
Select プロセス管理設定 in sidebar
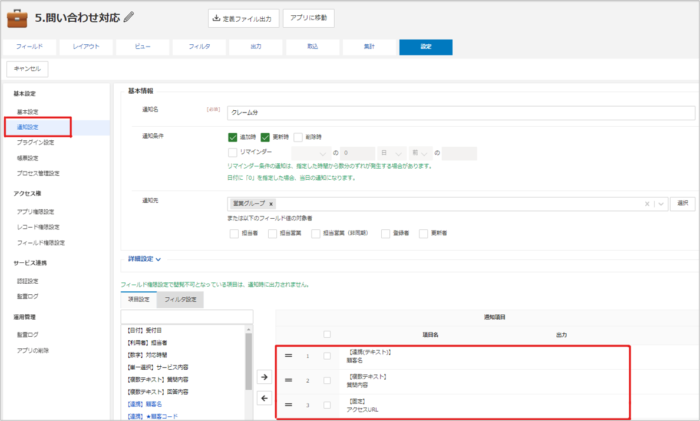(x=38, y=173)
